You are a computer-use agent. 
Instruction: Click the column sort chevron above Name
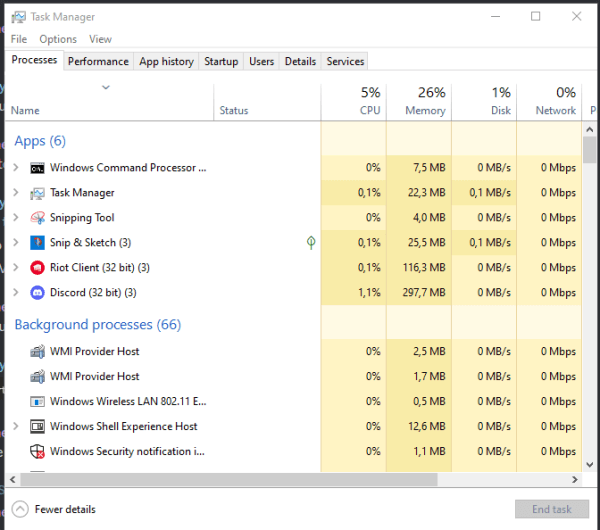tap(106, 88)
